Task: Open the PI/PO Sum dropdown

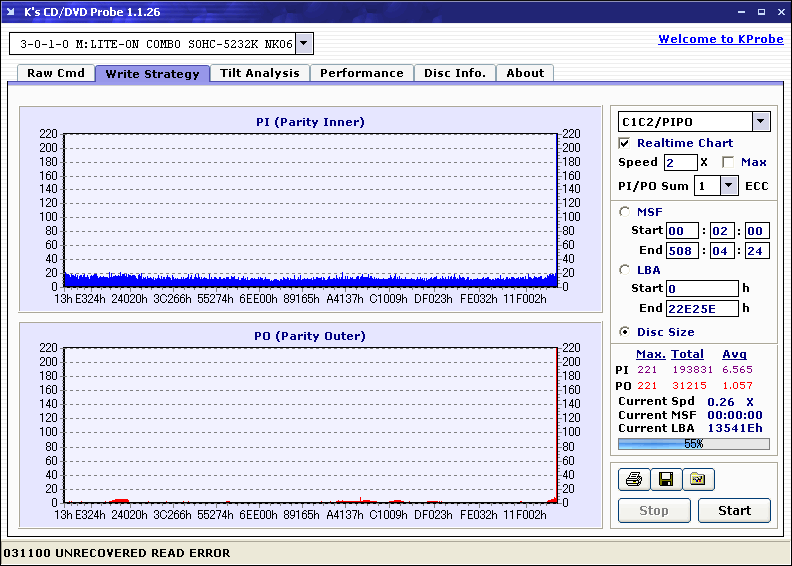Action: [728, 186]
